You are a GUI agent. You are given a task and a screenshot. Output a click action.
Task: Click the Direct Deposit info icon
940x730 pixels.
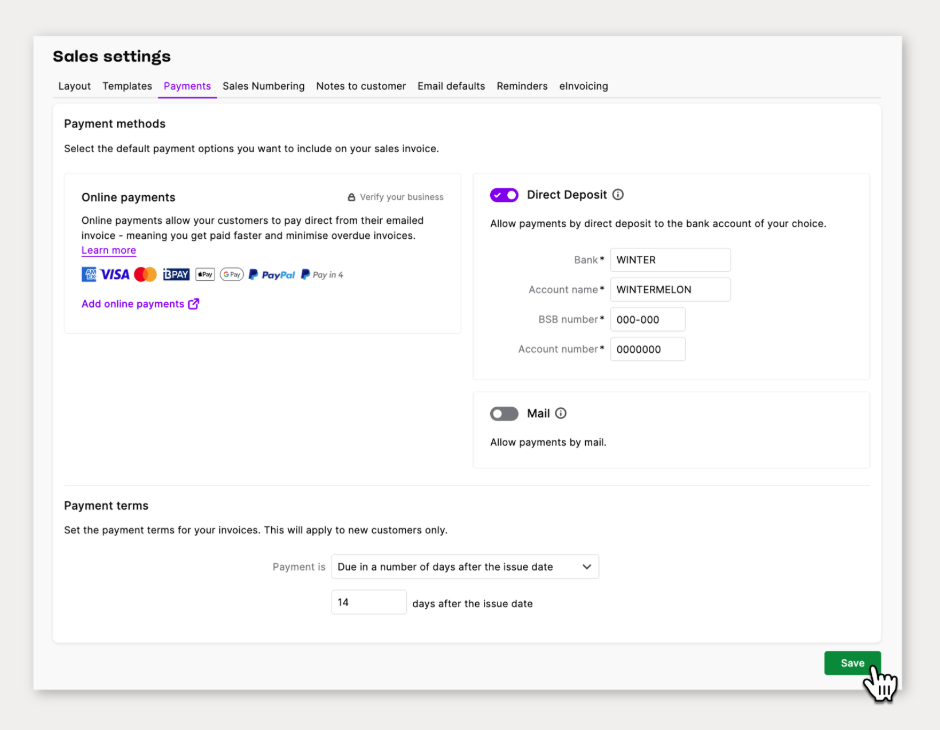pyautogui.click(x=618, y=195)
